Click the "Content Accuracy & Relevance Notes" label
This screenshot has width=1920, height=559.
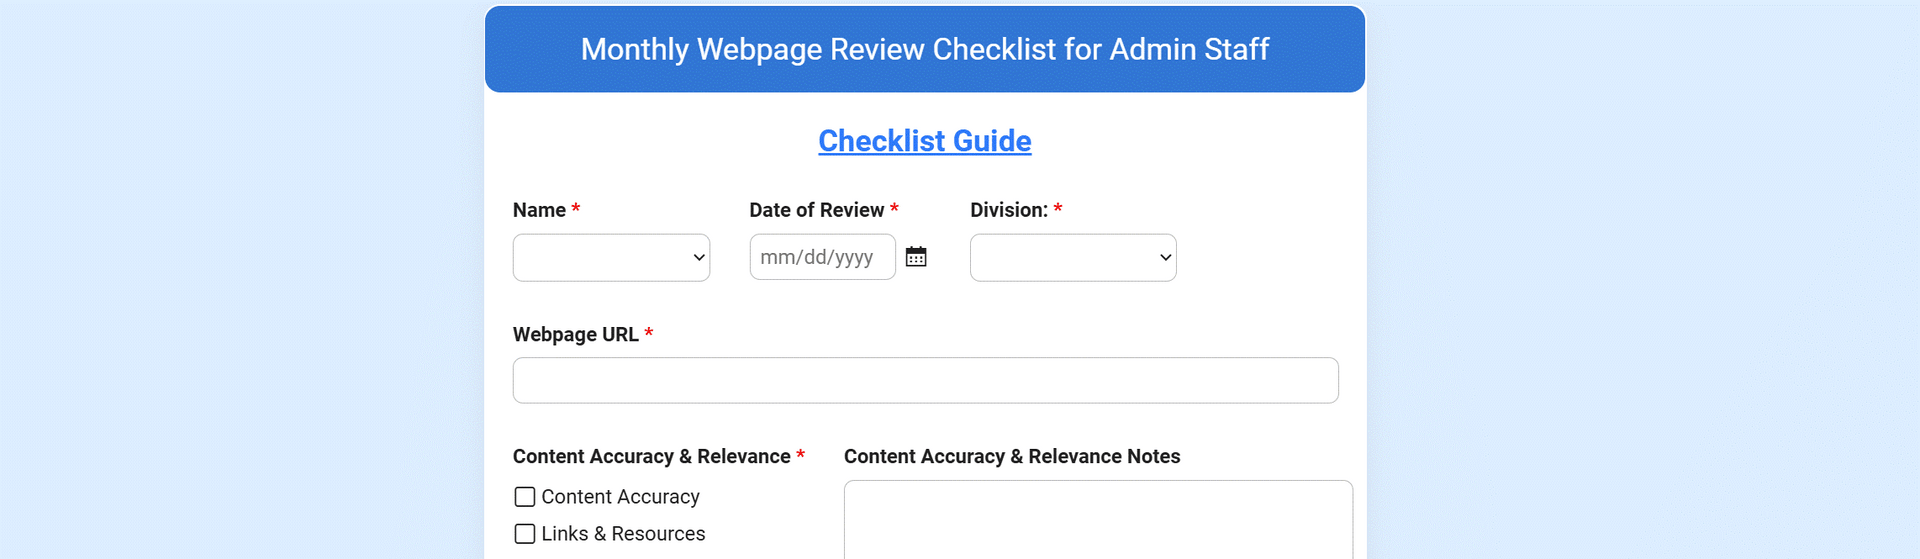(1011, 457)
